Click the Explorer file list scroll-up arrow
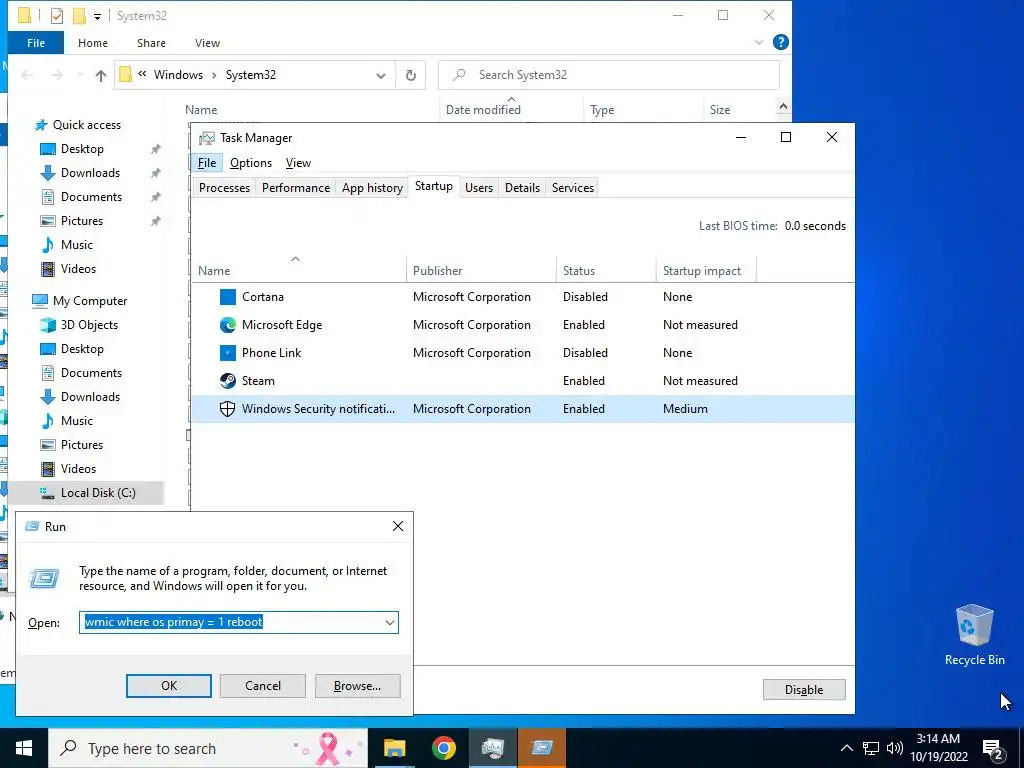This screenshot has height=768, width=1024. tap(783, 106)
